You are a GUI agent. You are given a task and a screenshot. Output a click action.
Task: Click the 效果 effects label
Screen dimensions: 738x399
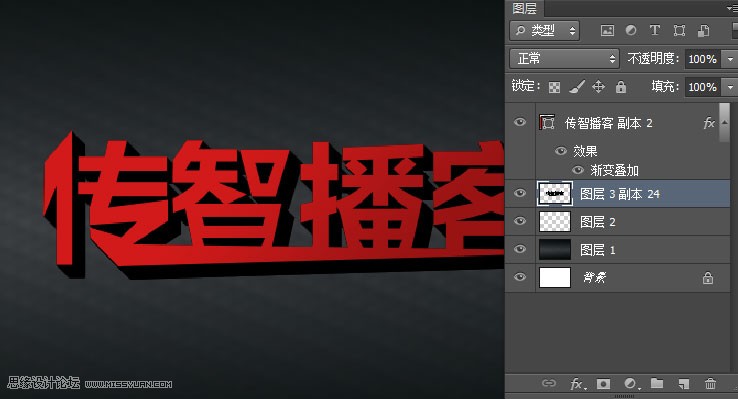(x=585, y=151)
